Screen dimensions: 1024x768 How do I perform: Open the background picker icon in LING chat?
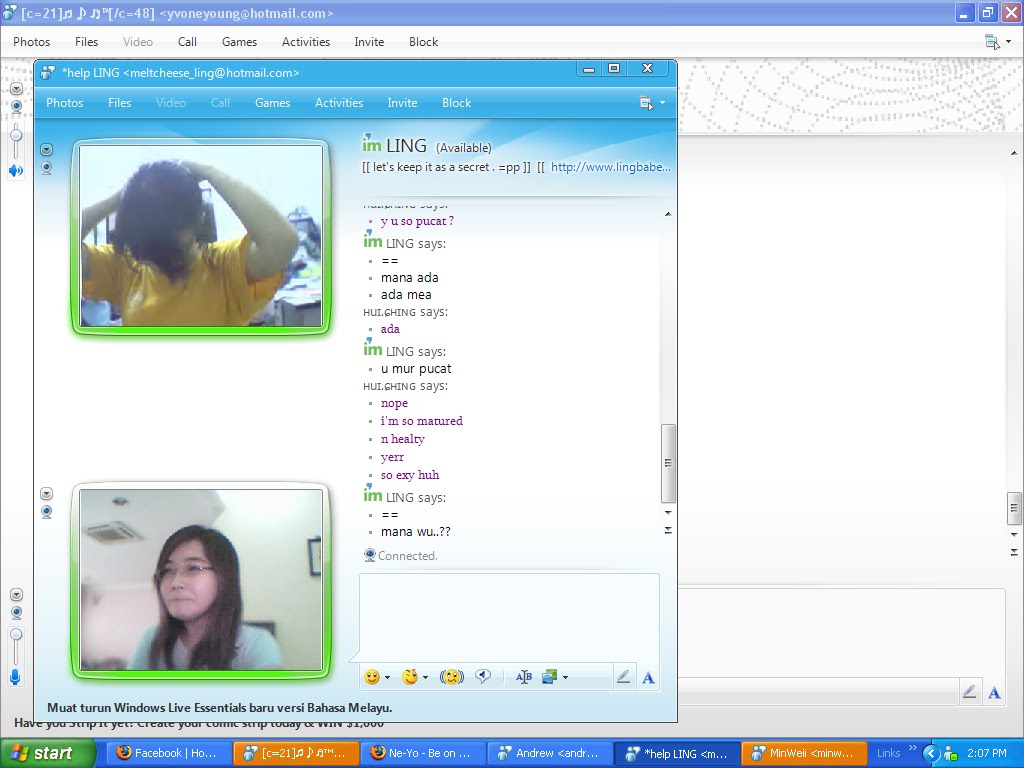point(549,677)
